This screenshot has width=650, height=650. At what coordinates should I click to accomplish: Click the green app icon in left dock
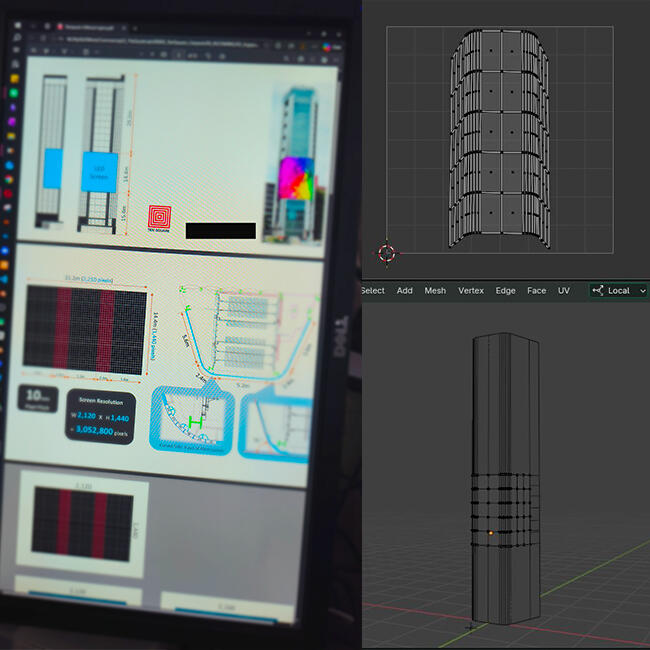coord(12,95)
